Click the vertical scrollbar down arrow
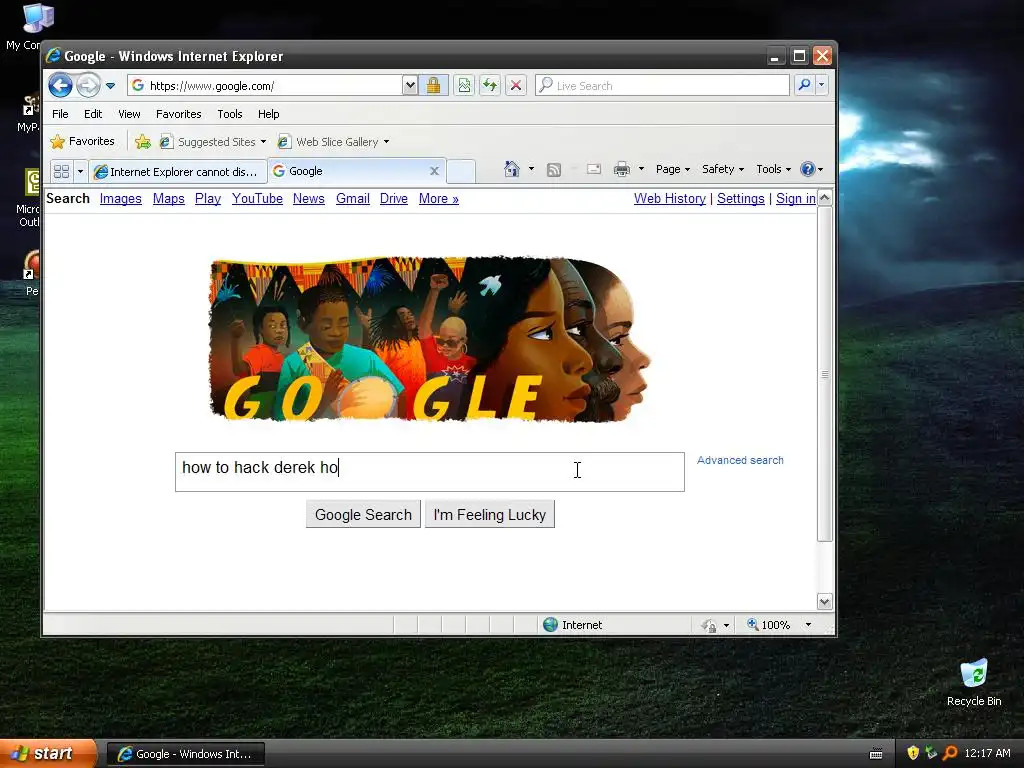The image size is (1024, 768). point(825,601)
